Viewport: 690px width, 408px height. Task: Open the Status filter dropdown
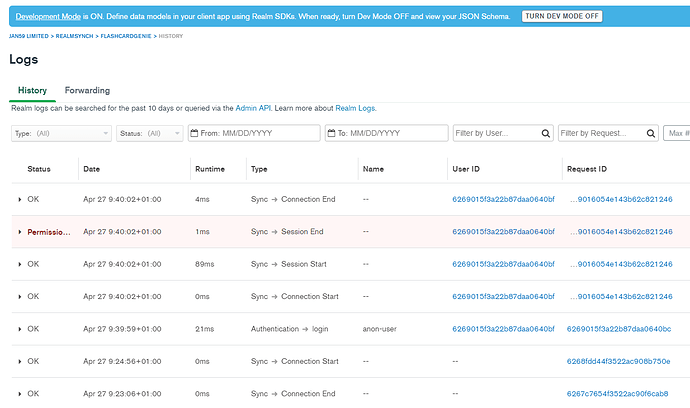(x=148, y=133)
